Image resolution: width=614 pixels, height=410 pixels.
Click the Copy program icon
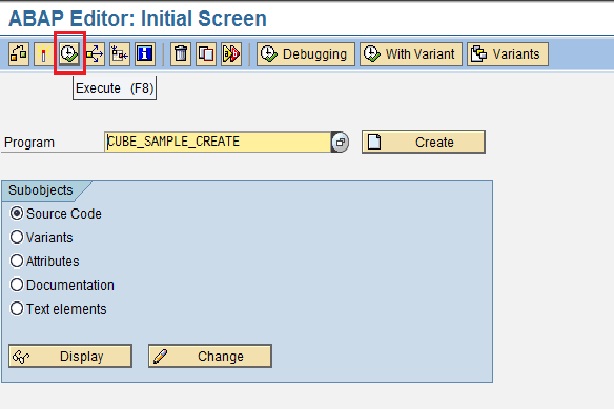(x=205, y=54)
